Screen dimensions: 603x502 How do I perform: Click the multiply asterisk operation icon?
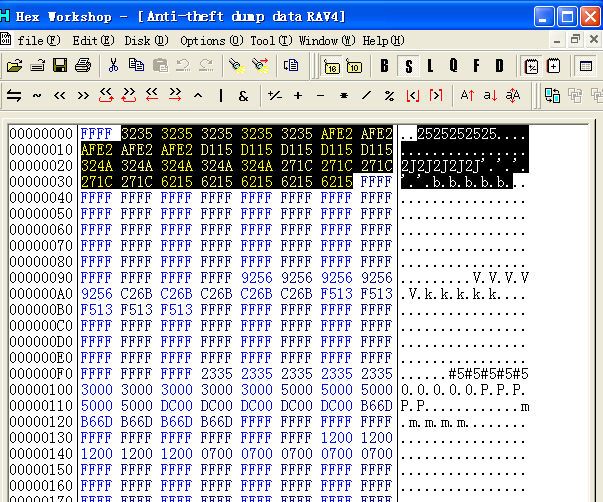coord(344,95)
